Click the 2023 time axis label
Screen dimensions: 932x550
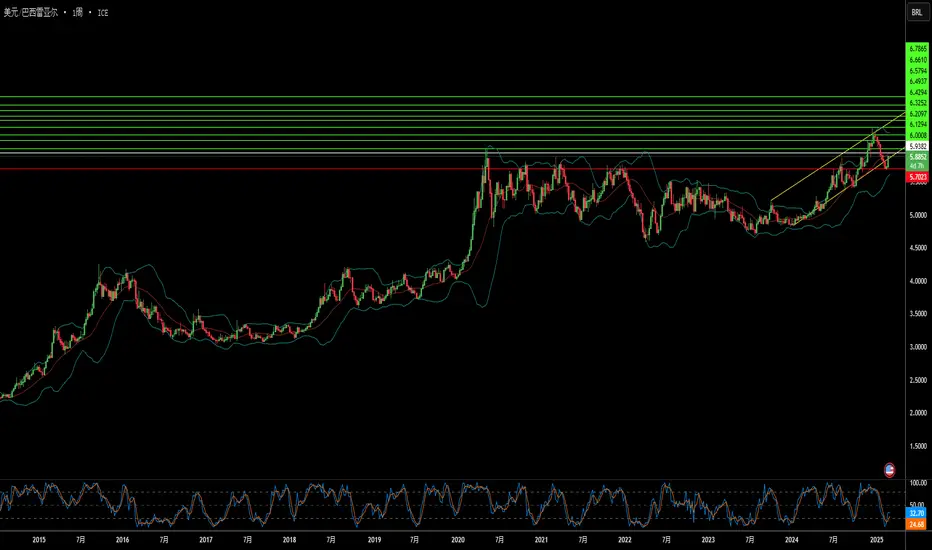(708, 540)
